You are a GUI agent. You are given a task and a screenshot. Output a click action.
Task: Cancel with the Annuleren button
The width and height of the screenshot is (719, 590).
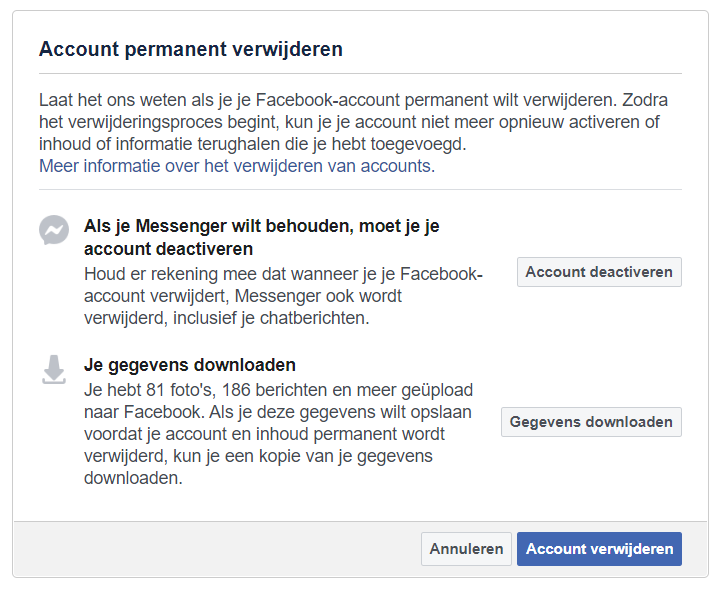click(x=466, y=549)
